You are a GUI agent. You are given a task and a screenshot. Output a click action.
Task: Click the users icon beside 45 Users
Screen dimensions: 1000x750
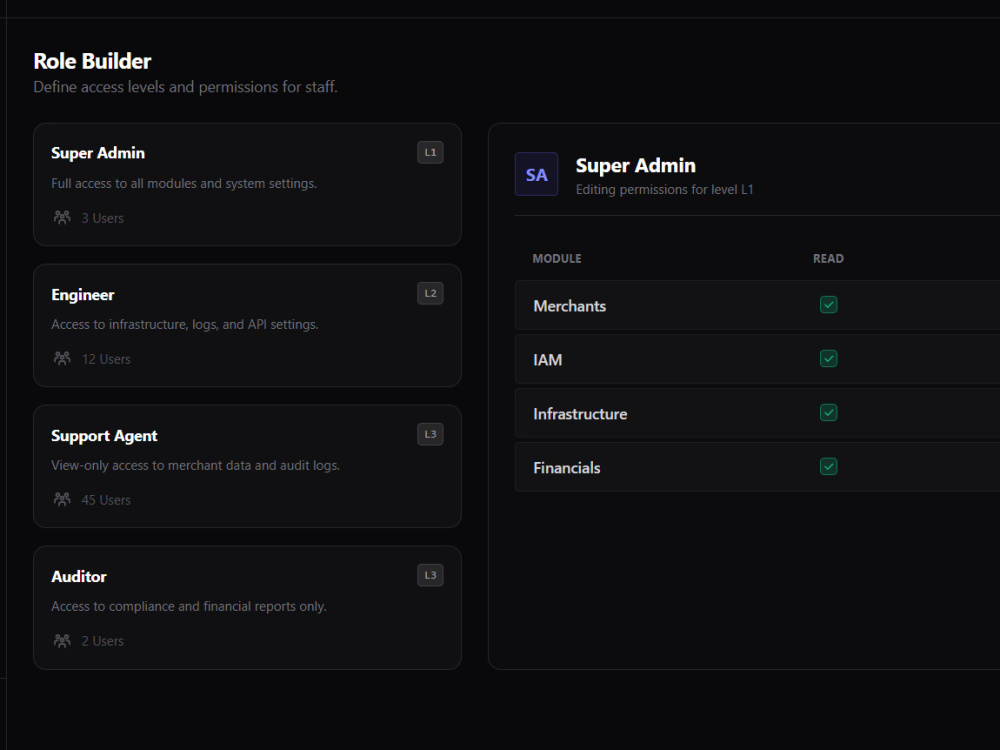62,499
